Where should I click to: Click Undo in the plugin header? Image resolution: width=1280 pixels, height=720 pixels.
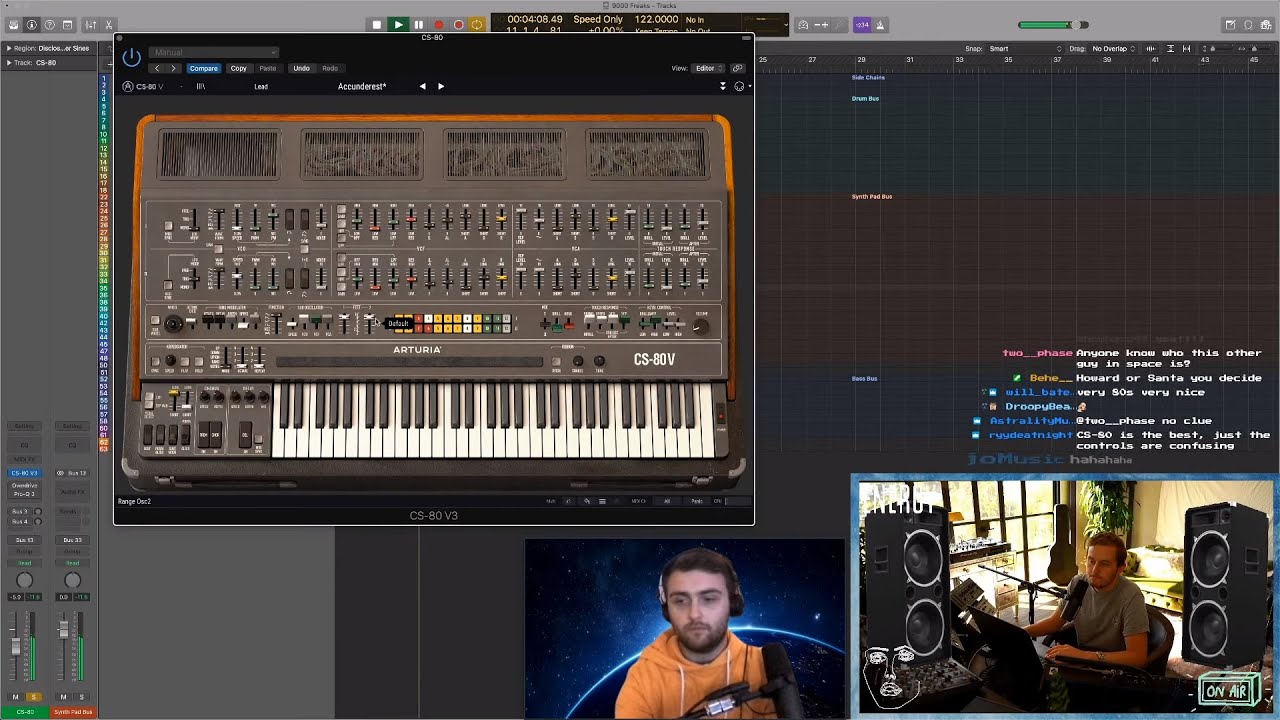(301, 68)
